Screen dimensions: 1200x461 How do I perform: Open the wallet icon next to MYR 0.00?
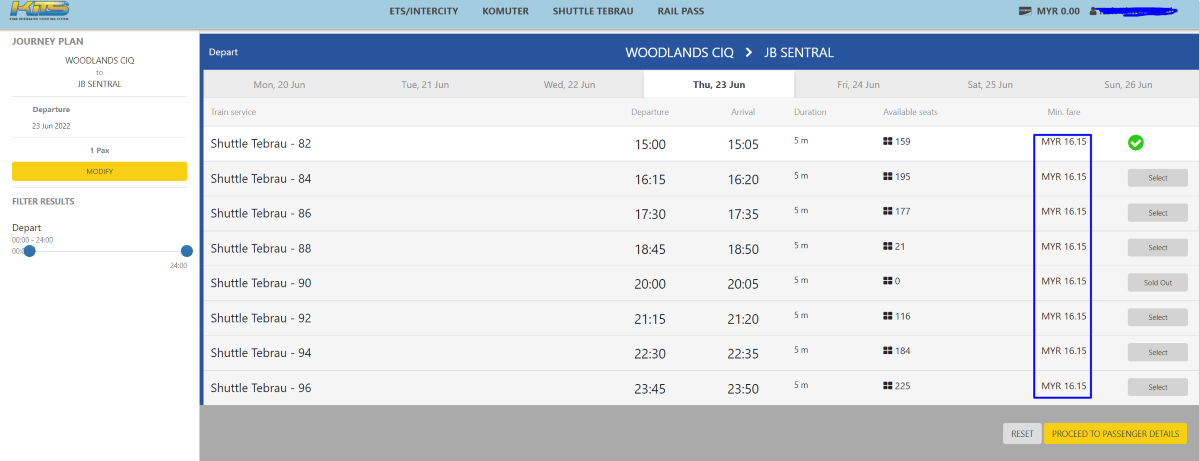pyautogui.click(x=1025, y=11)
